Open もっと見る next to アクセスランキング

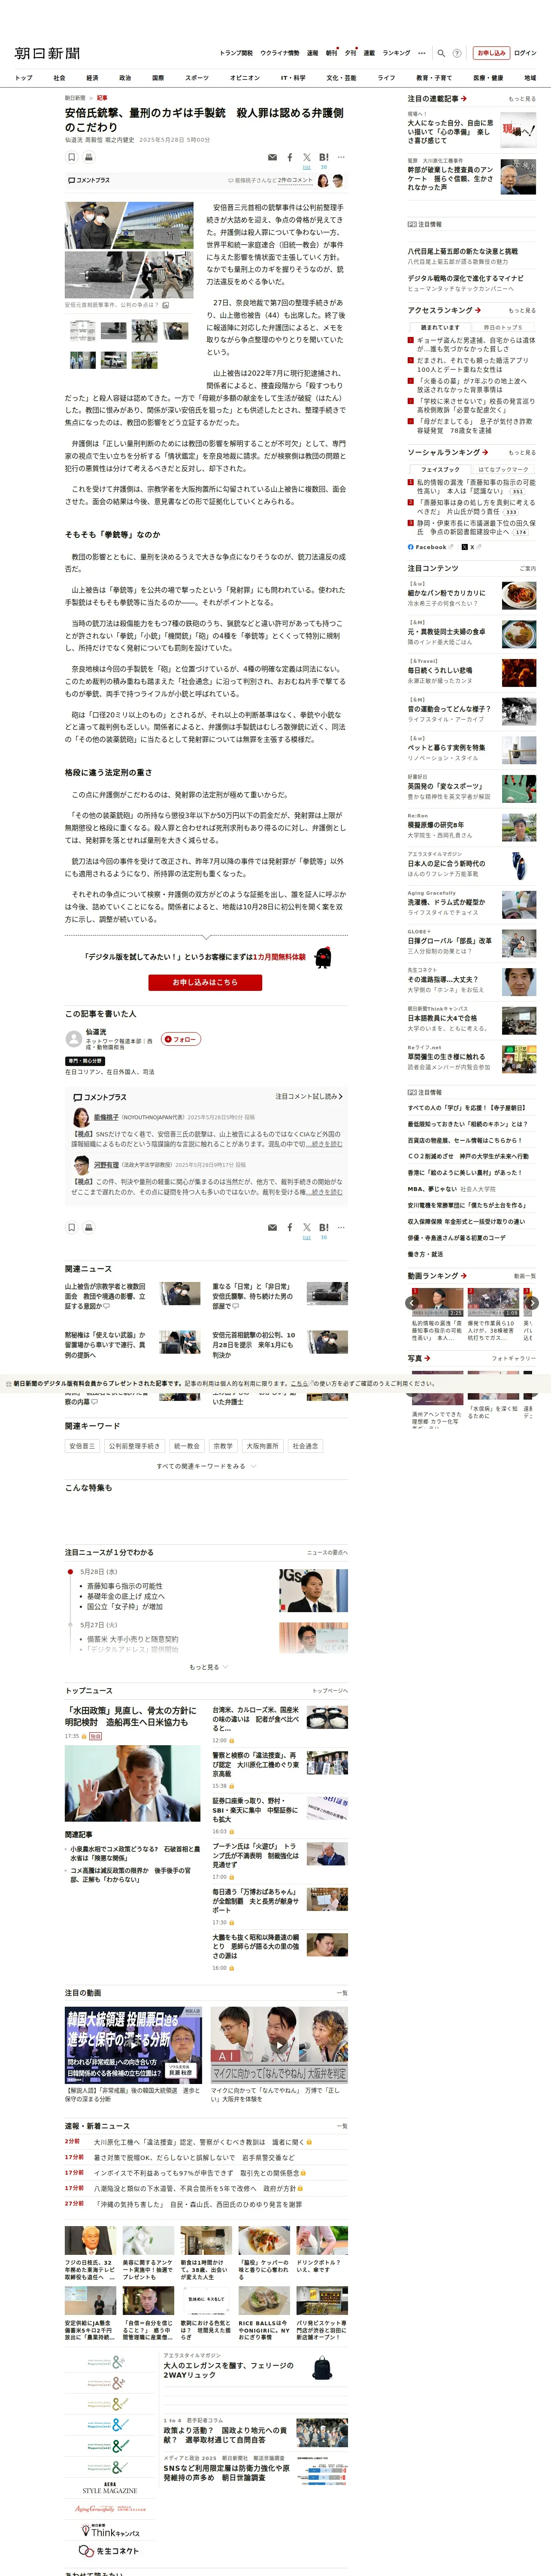(x=522, y=310)
